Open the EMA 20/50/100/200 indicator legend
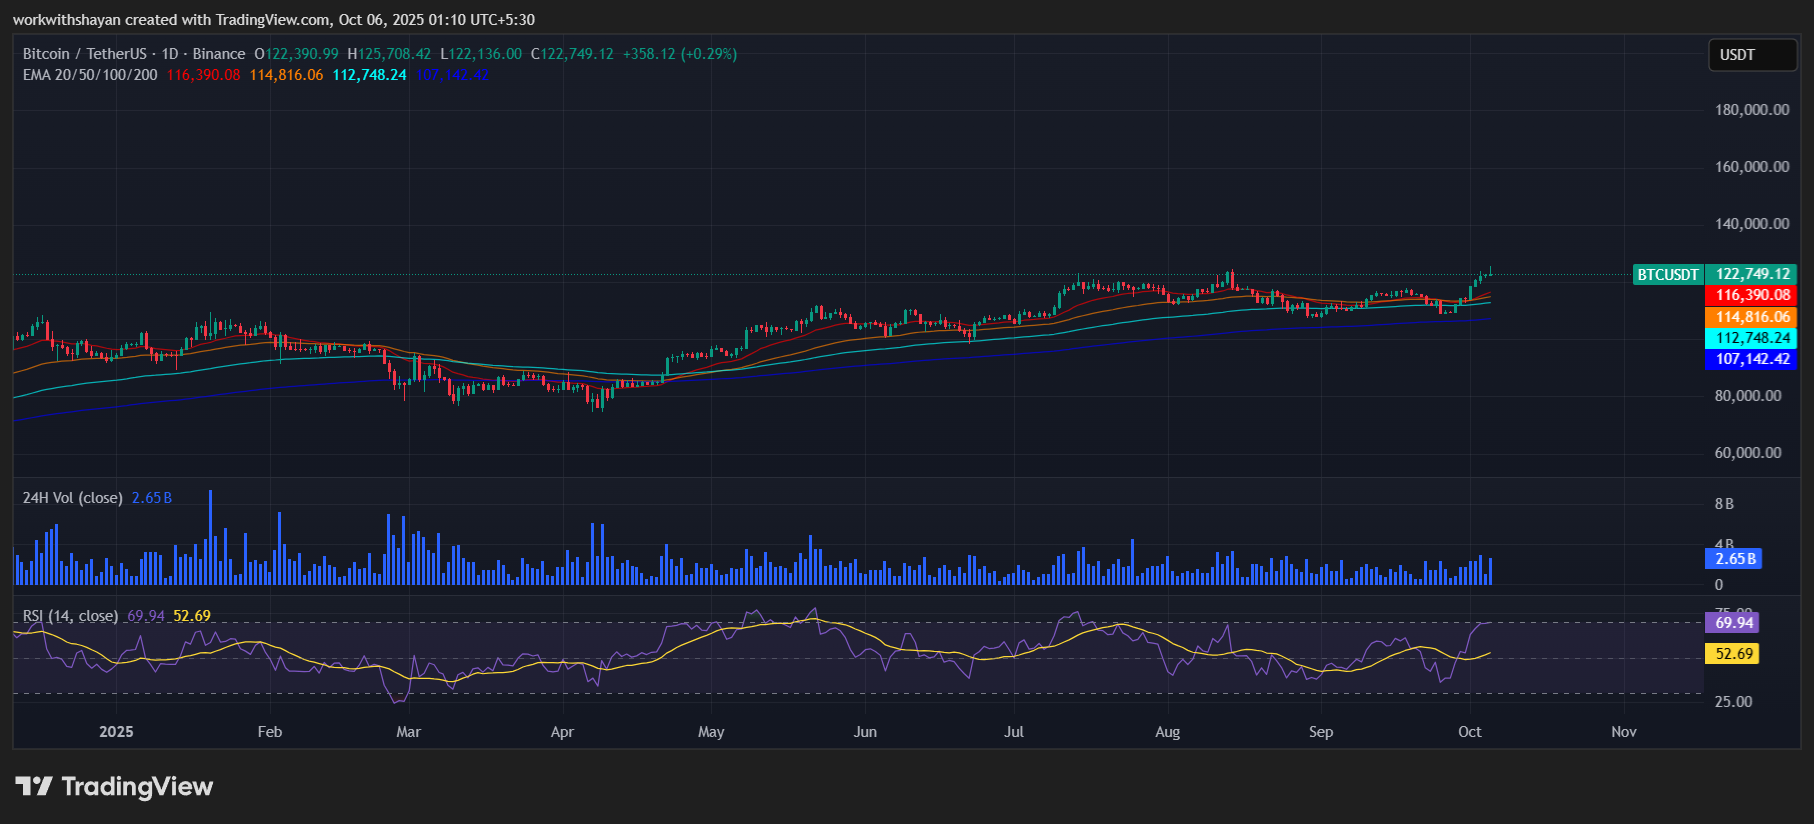Screen dimensions: 1814x824 pos(90,75)
